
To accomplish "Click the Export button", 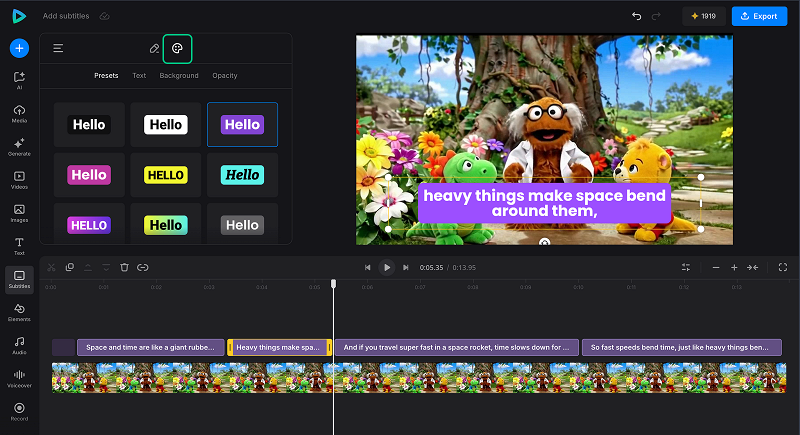I will pyautogui.click(x=759, y=16).
